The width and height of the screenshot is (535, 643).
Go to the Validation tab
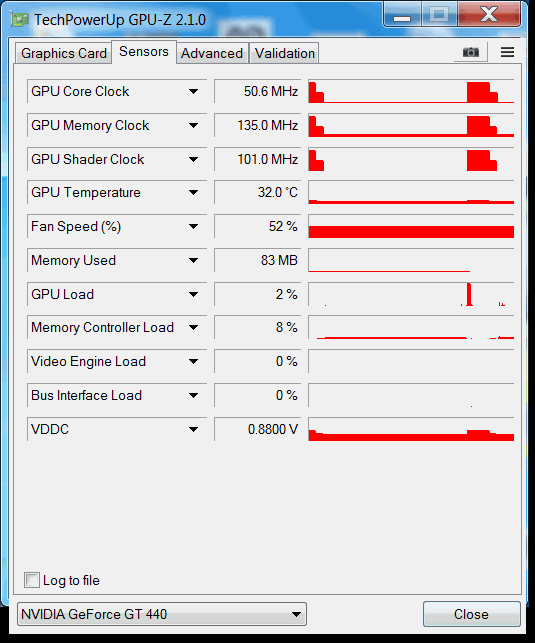285,53
